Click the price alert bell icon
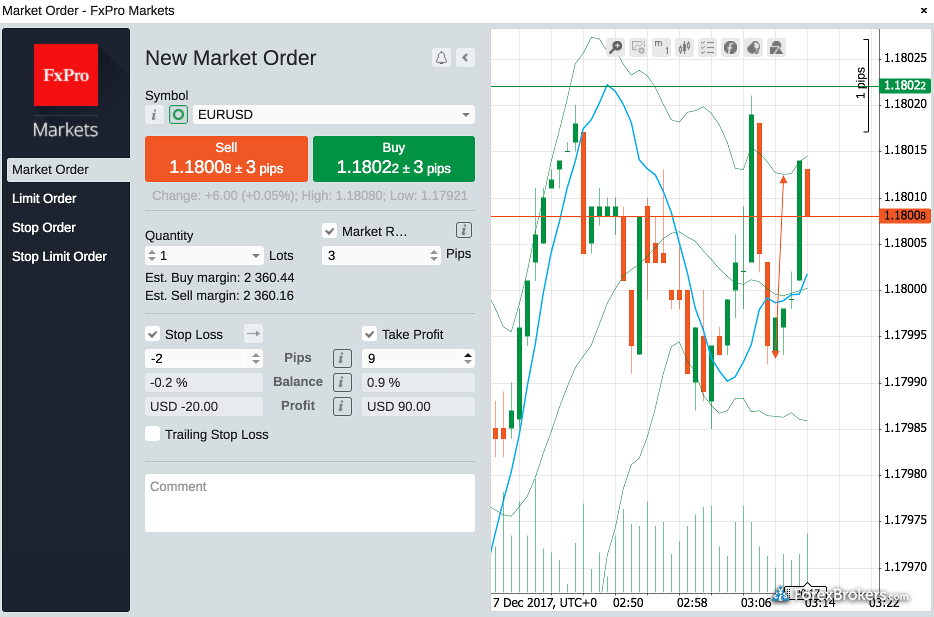This screenshot has width=934, height=617. [441, 58]
